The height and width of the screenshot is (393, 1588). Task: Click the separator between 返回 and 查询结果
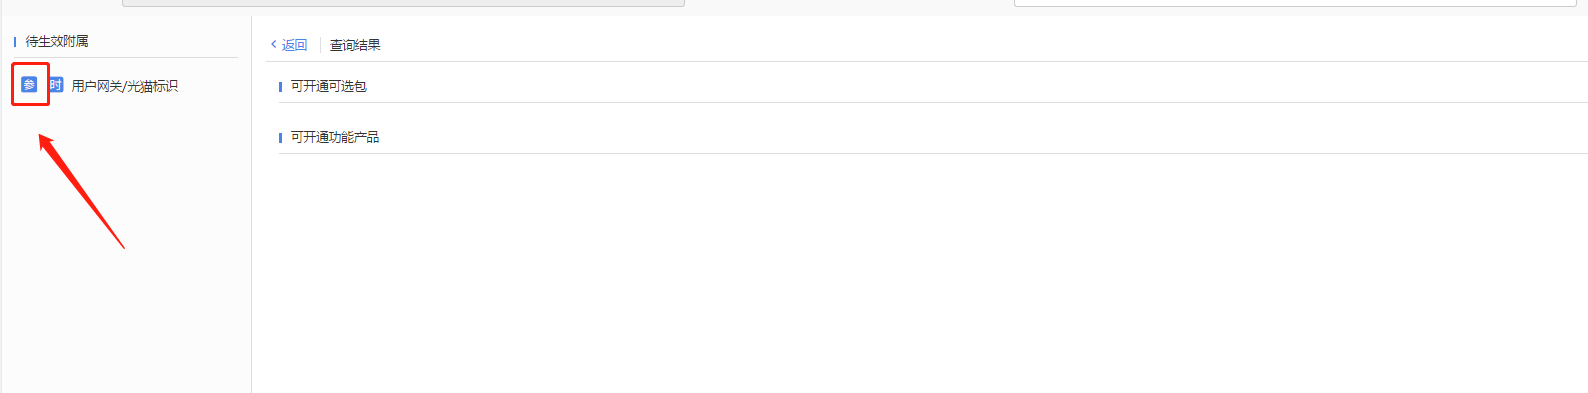(x=320, y=45)
